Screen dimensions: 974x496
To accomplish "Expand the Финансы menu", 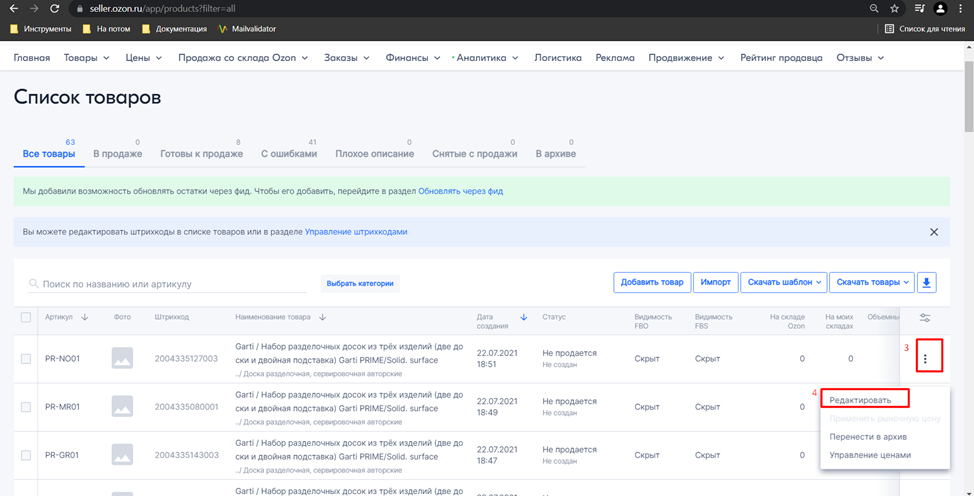I will click(412, 58).
